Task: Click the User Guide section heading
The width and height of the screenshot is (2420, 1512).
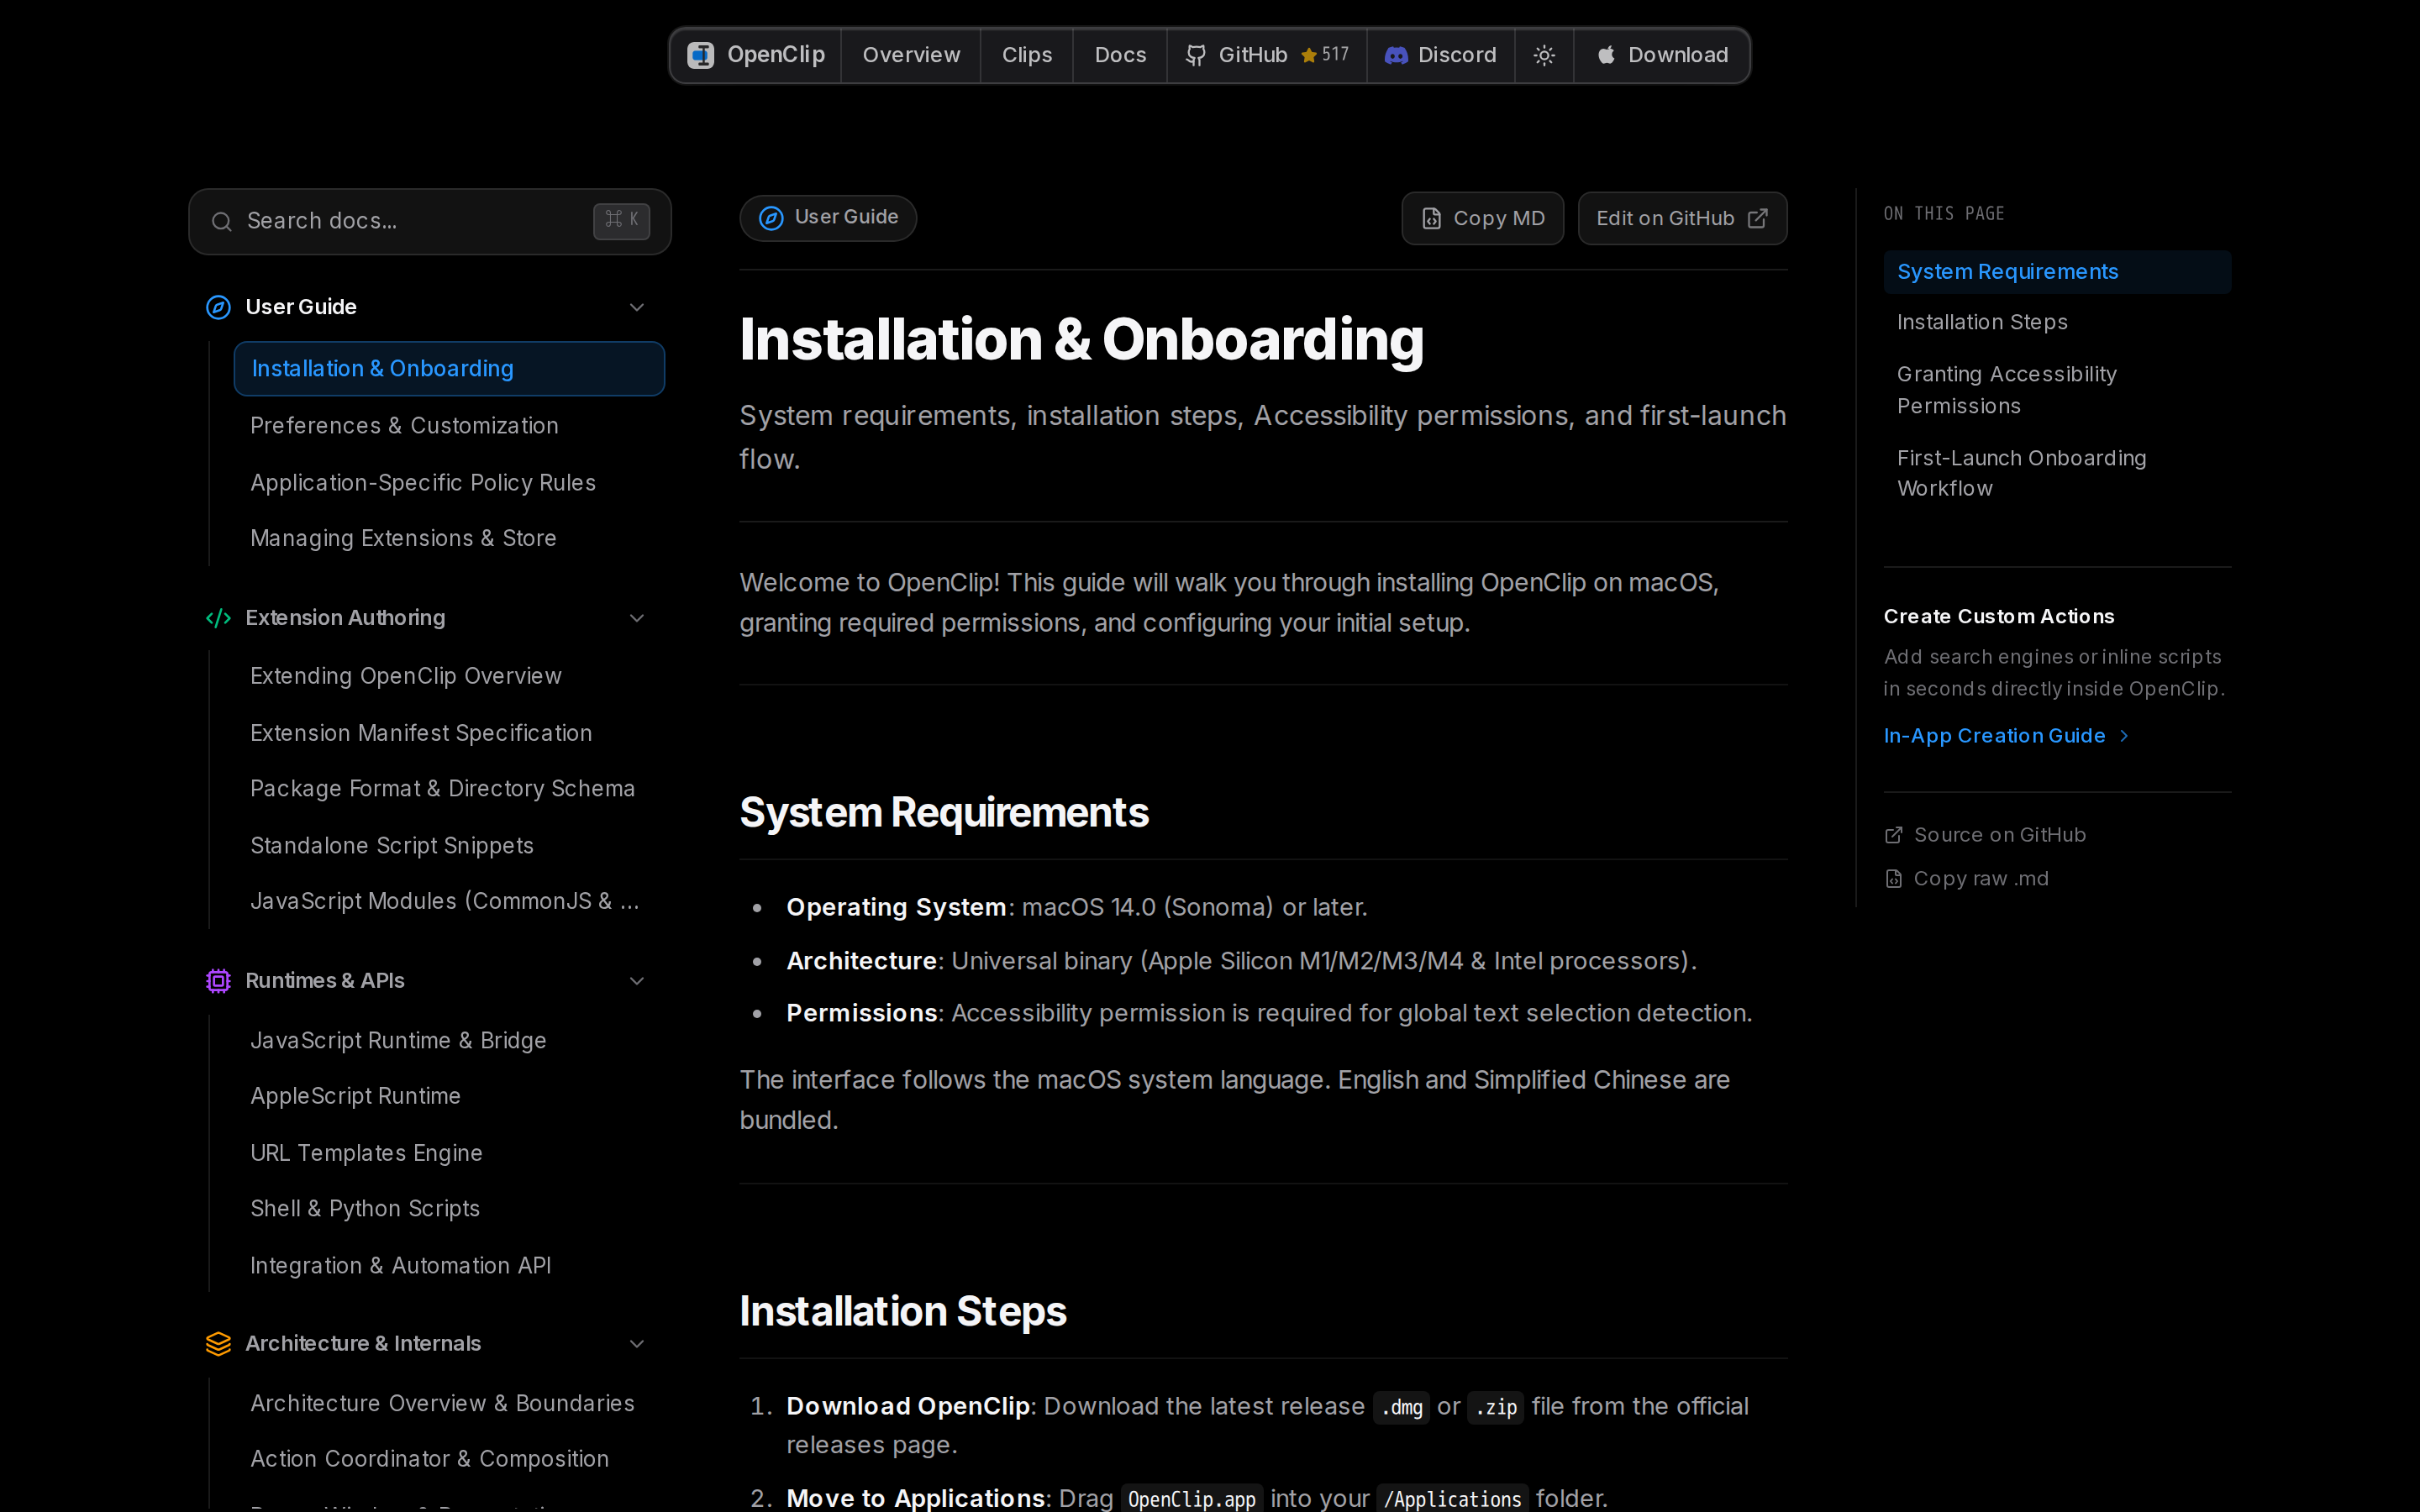Action: (x=301, y=307)
